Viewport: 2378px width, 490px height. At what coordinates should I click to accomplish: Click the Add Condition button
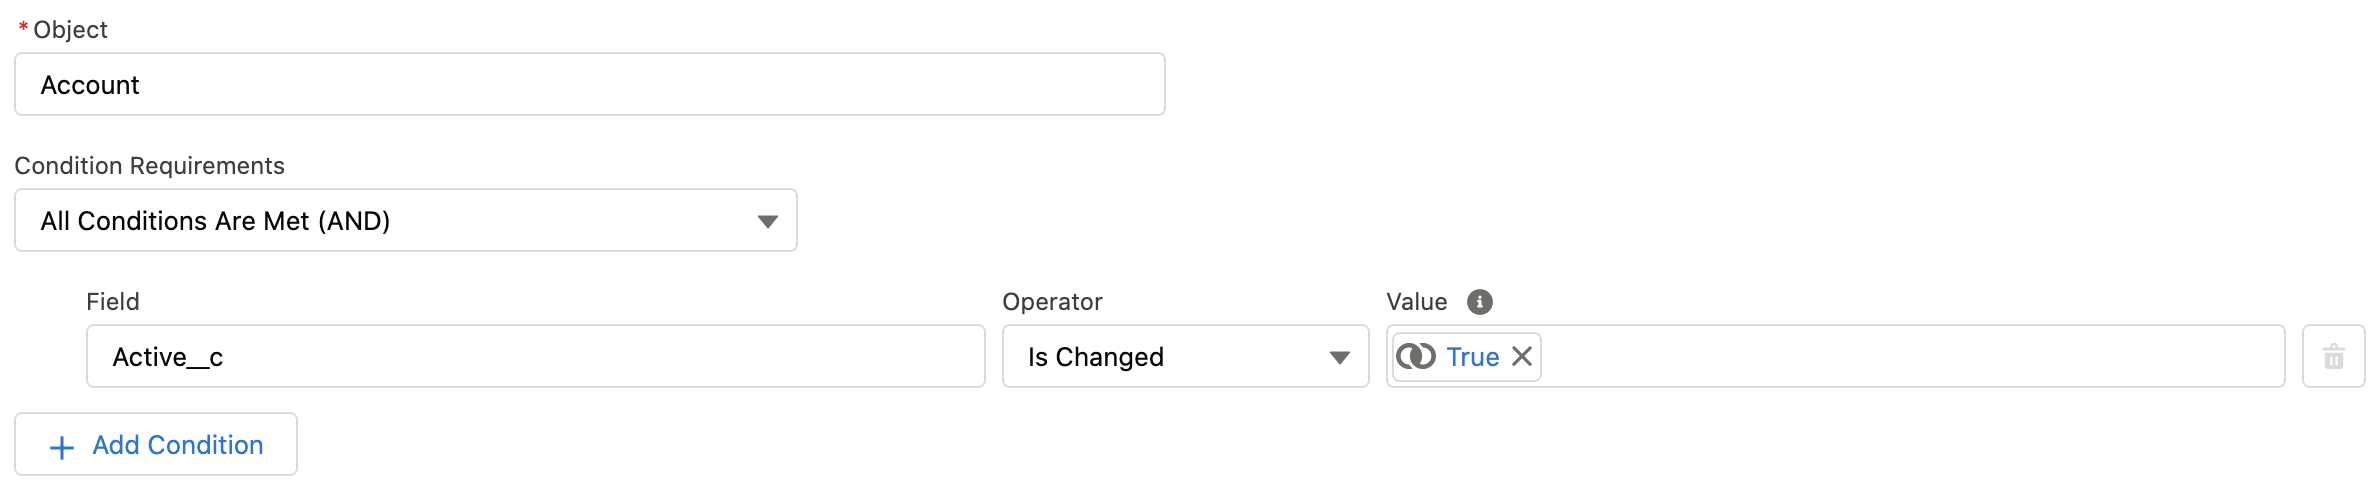click(x=156, y=444)
